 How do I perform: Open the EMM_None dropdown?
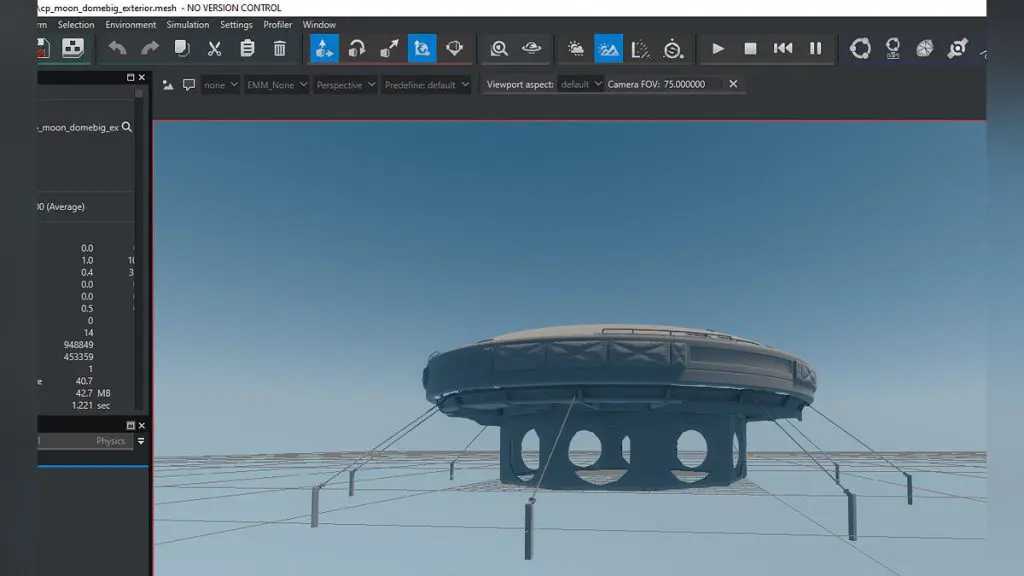tap(276, 85)
